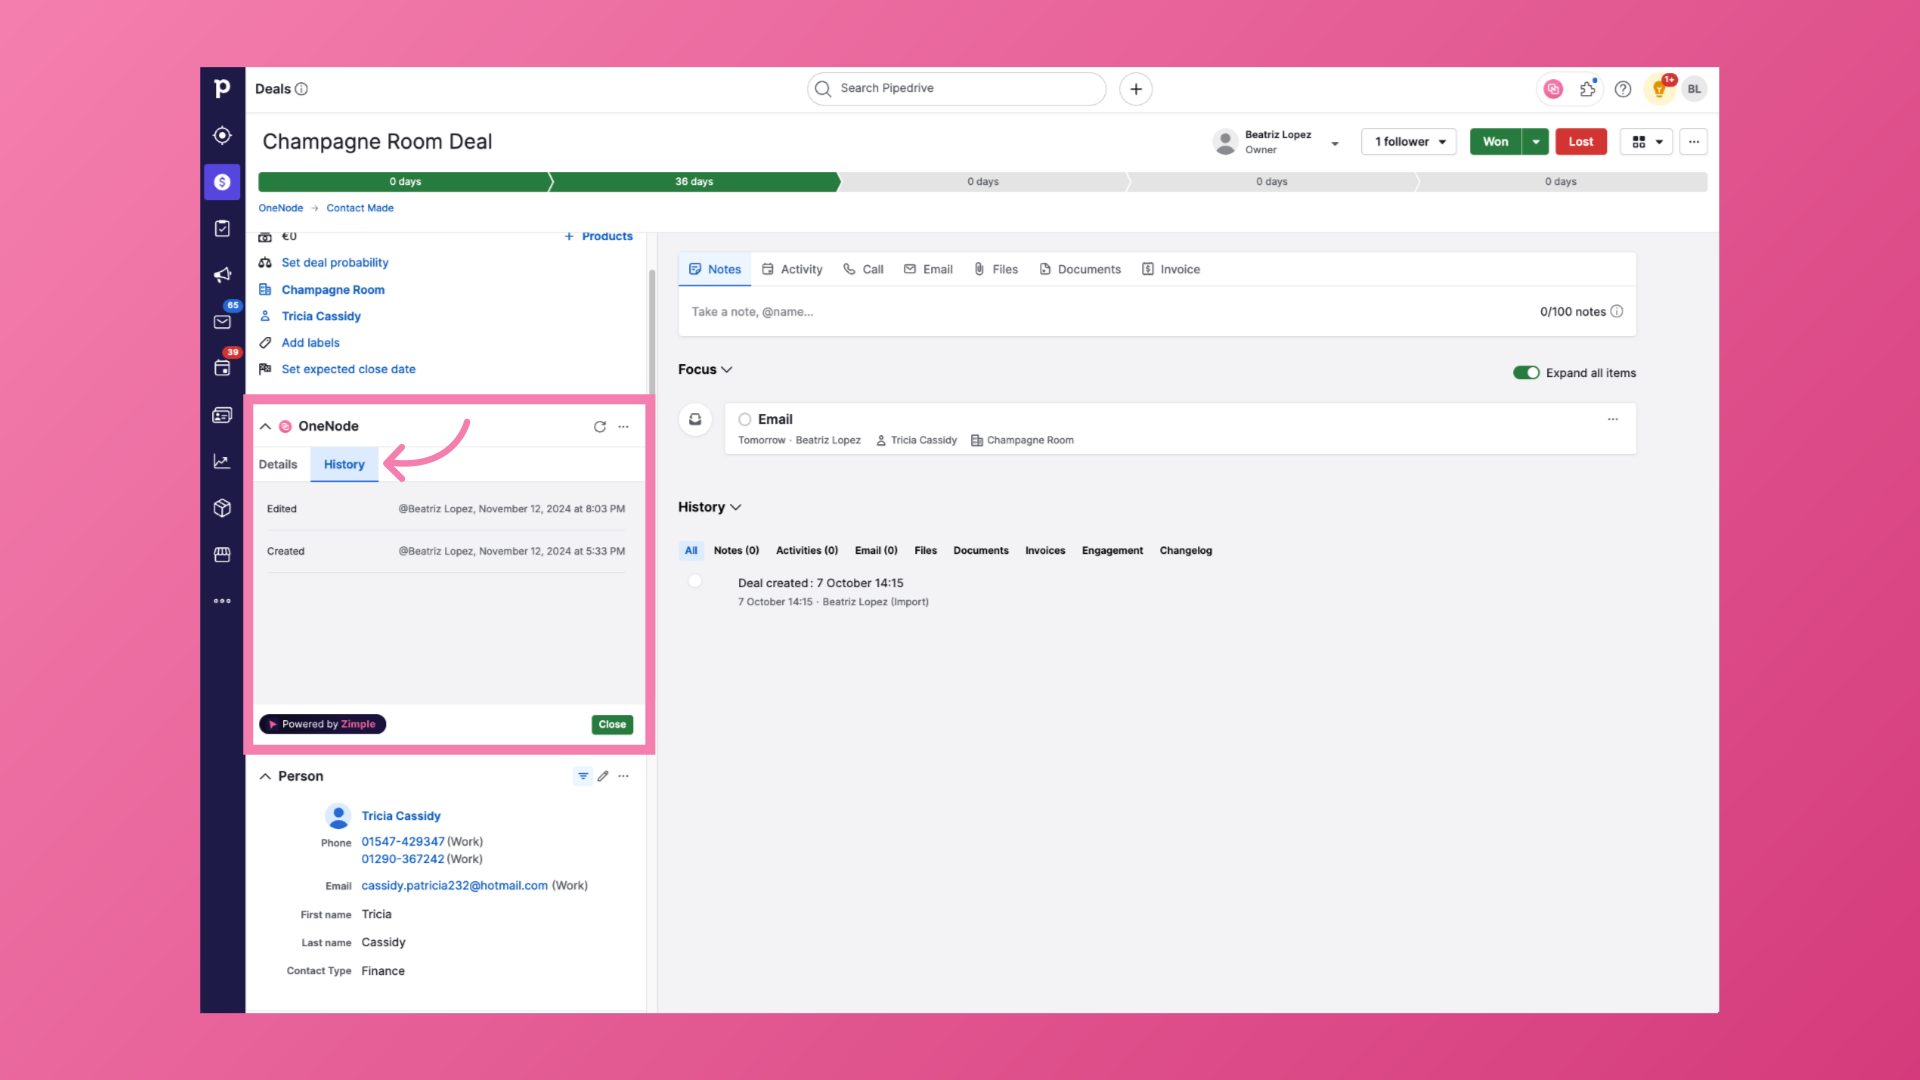1920x1080 pixels.
Task: Open the Campaigns megaphone icon in sidebar
Action: click(x=222, y=275)
